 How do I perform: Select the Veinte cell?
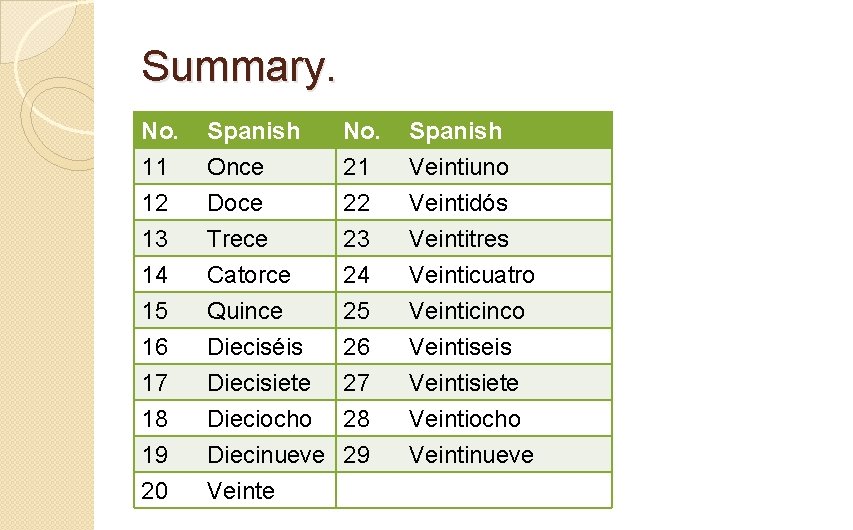241,491
